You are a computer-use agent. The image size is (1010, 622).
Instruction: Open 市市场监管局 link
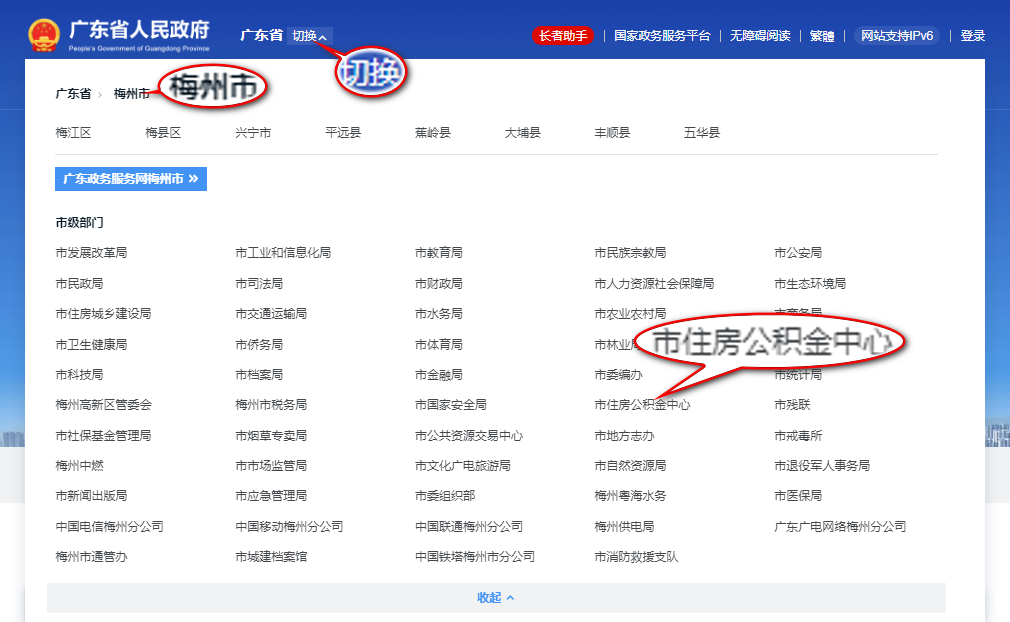point(271,466)
